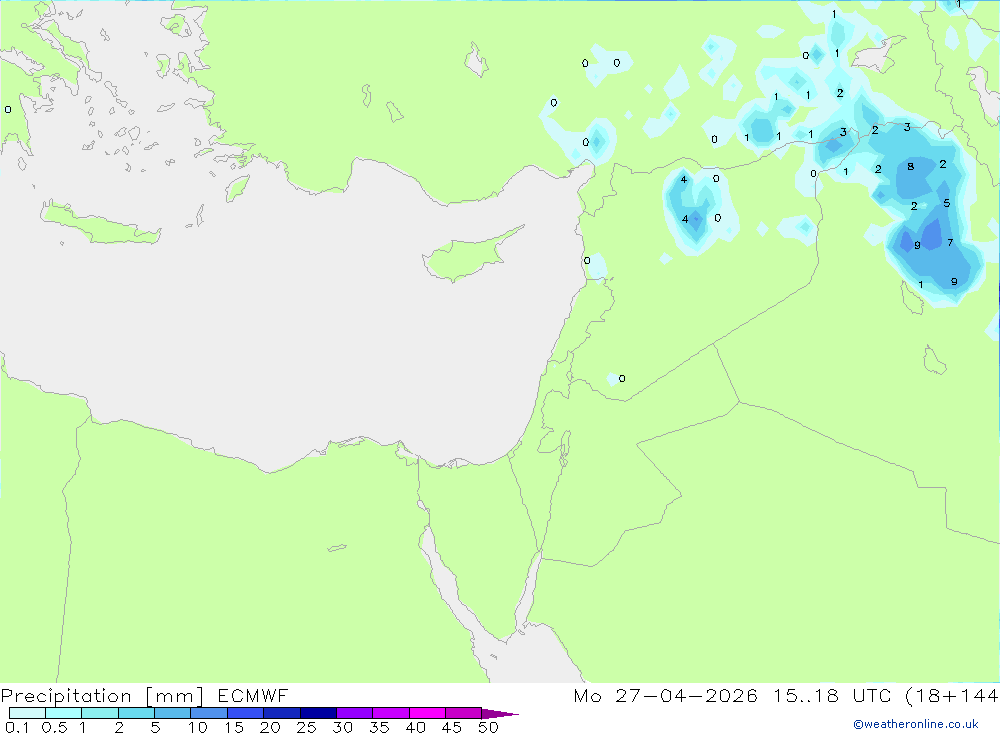Click the island of Crete on the map

[99, 223]
